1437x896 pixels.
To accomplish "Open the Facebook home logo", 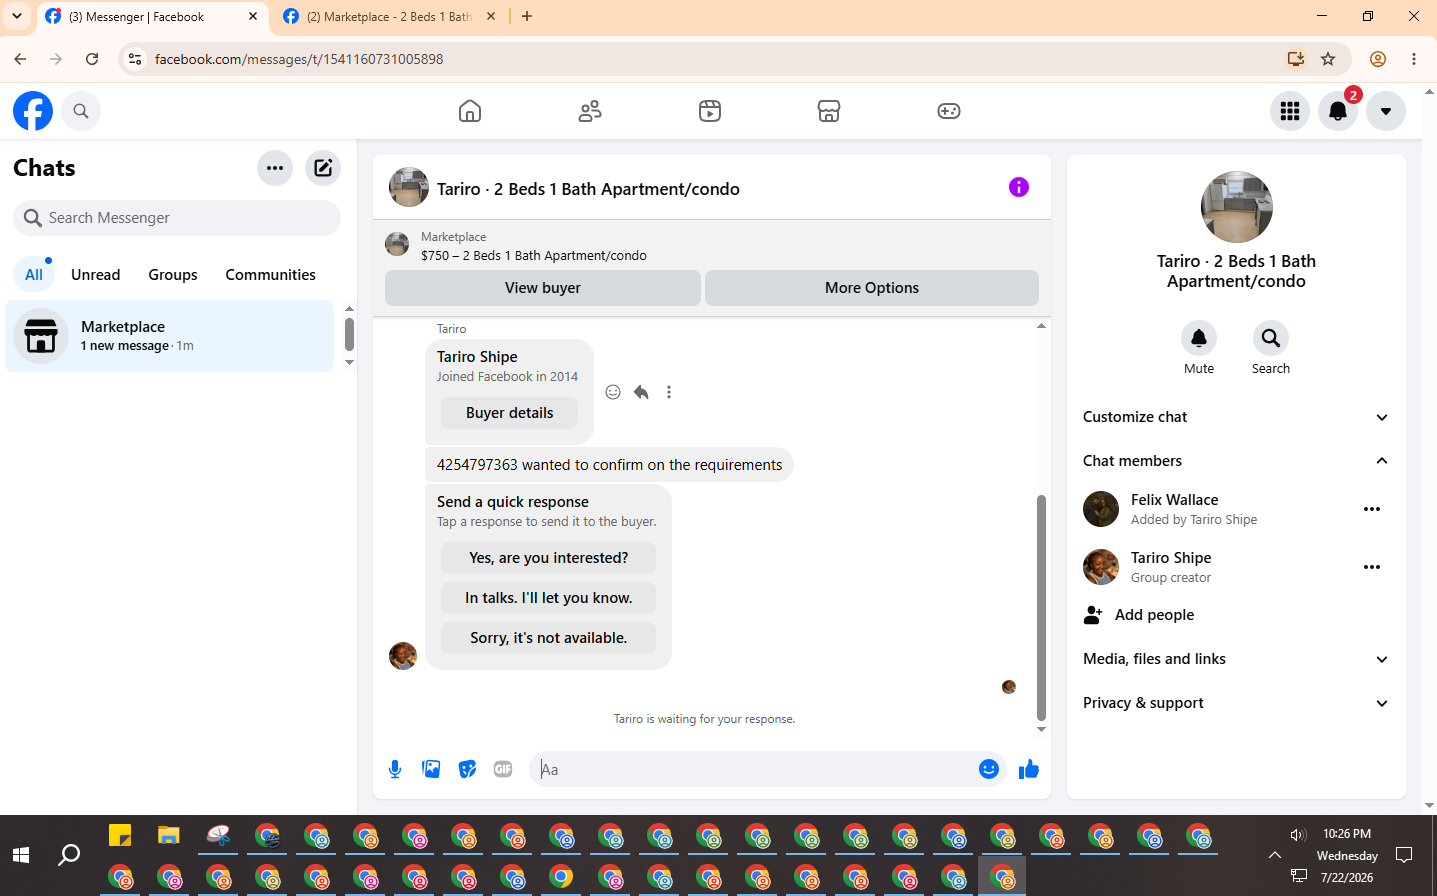I will (x=33, y=111).
